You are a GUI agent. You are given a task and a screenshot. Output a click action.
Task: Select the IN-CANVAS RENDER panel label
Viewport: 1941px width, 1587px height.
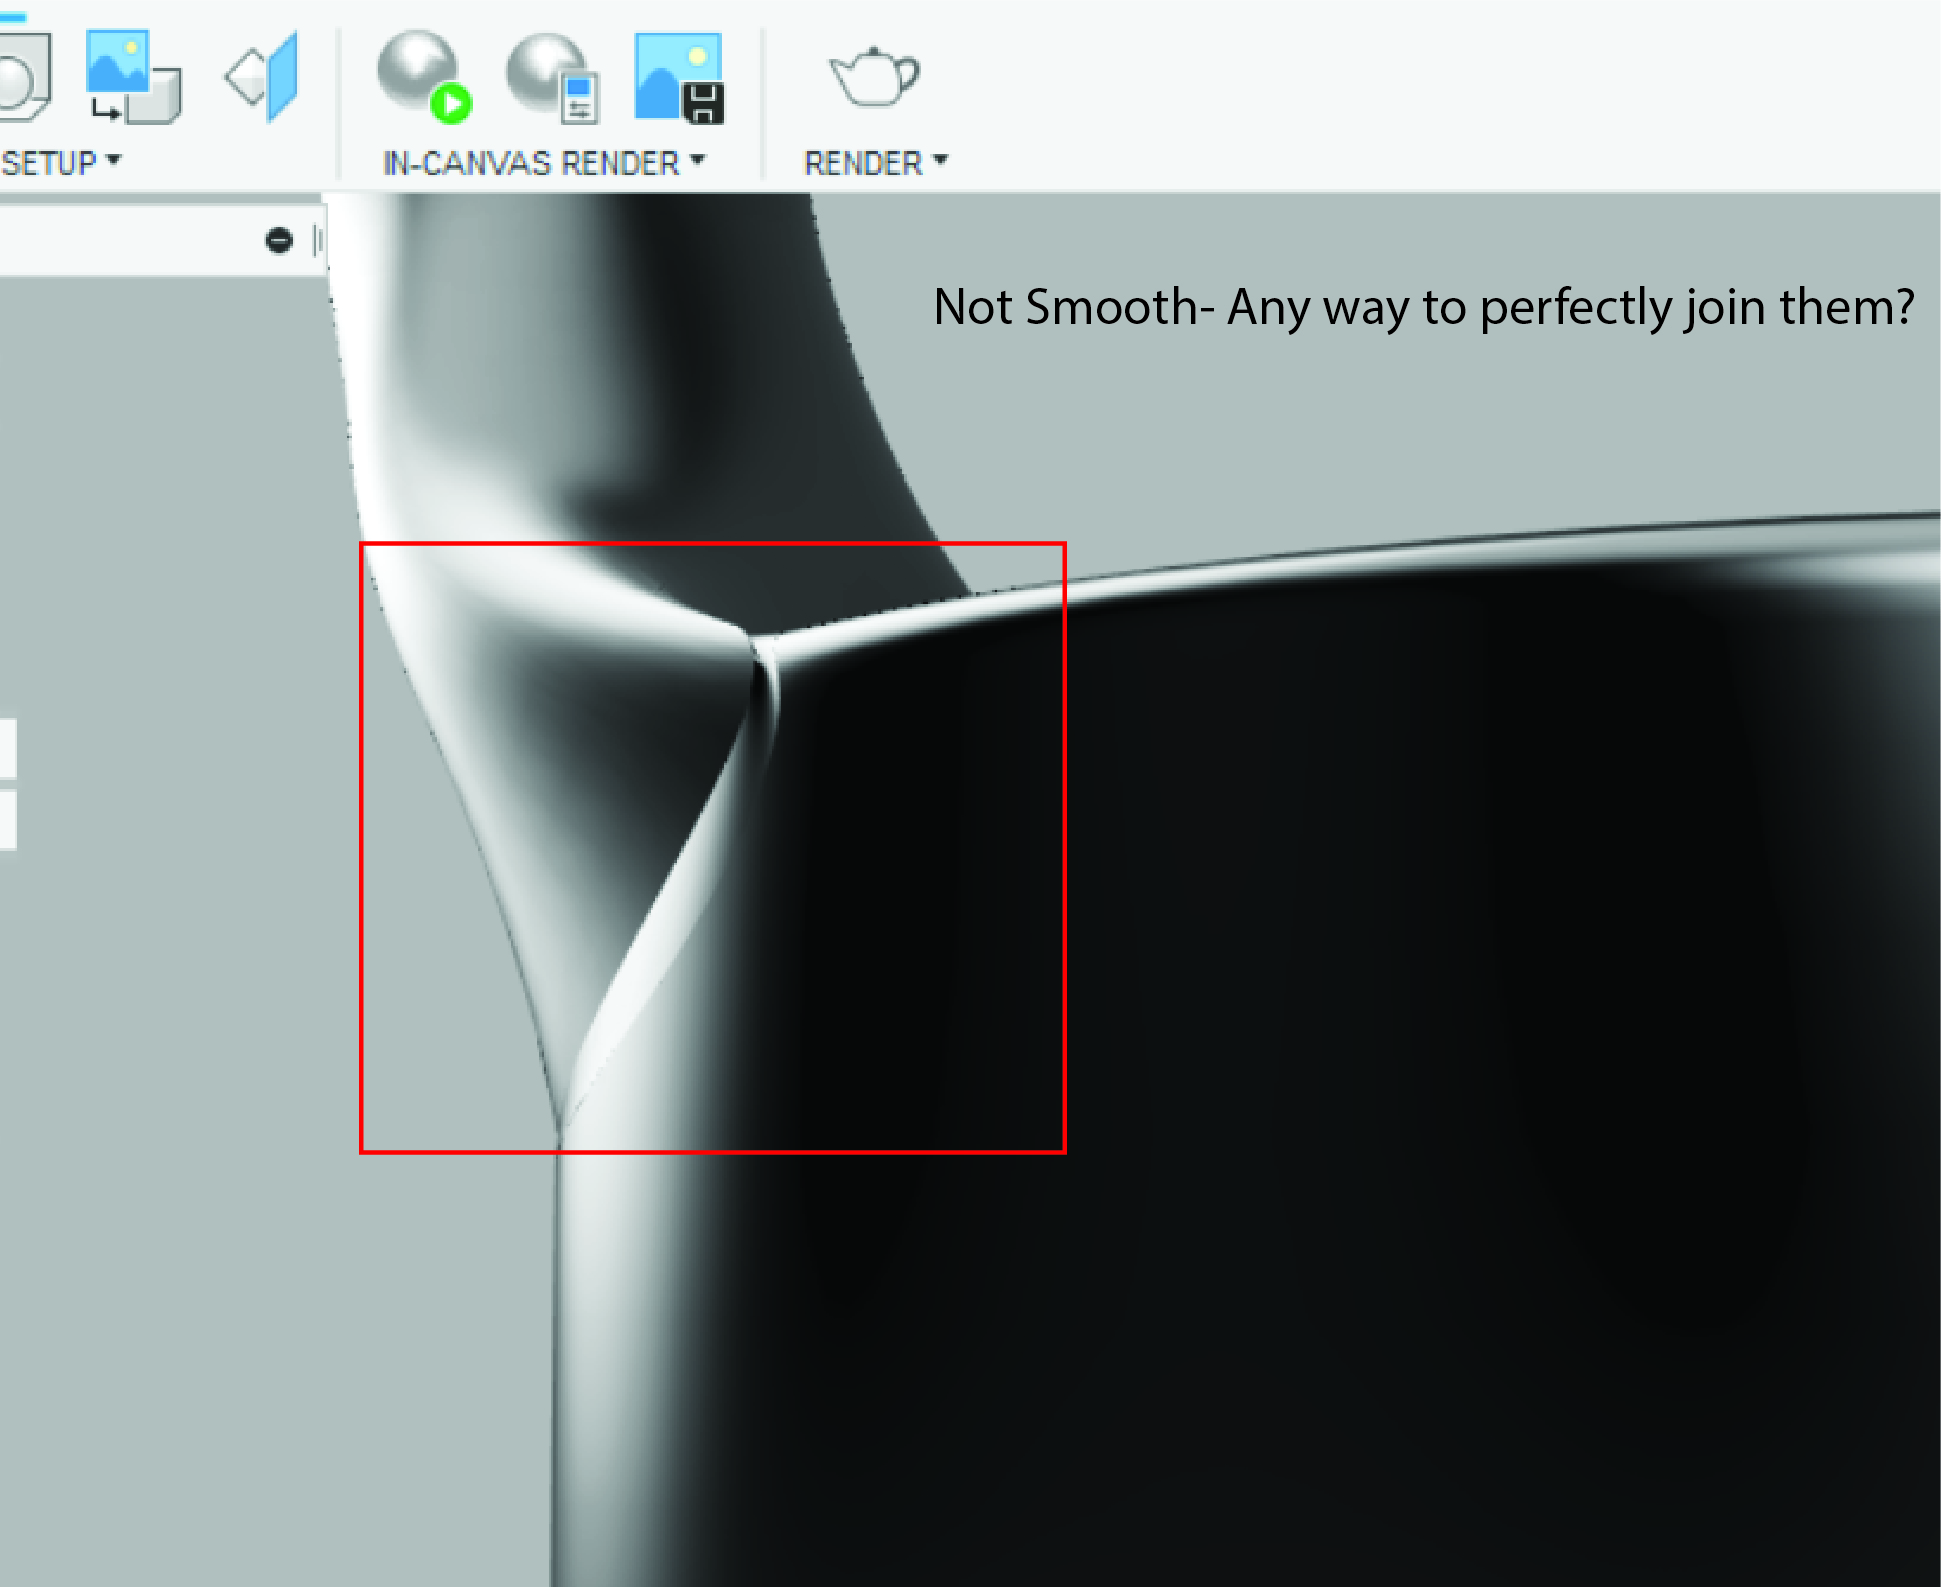point(528,161)
